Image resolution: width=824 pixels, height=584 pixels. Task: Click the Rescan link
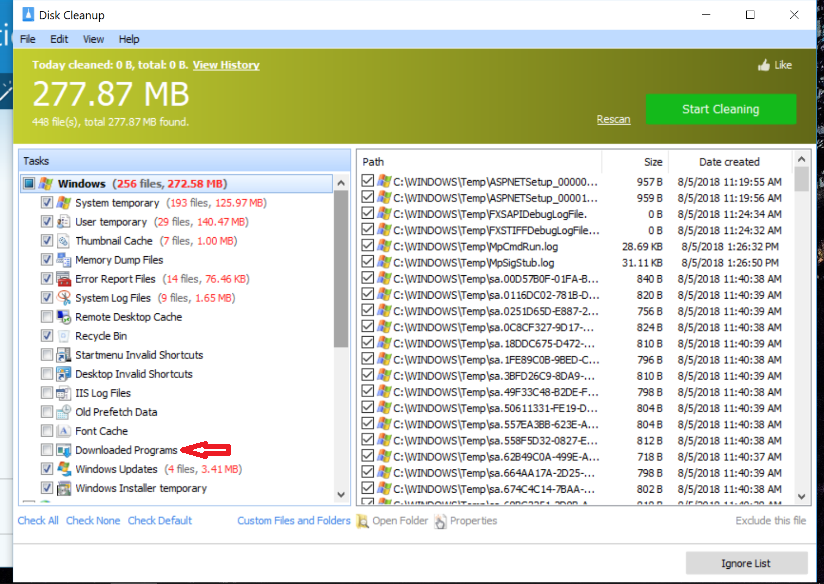[x=613, y=119]
